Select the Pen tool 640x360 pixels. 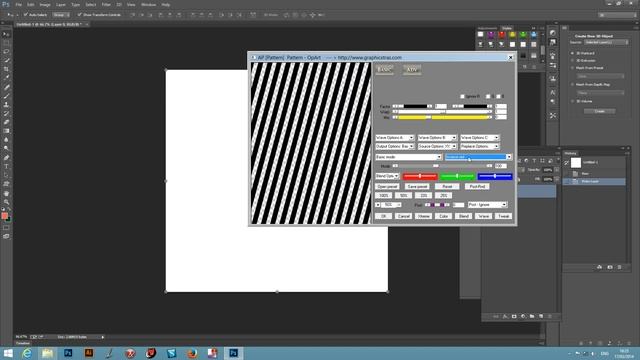coord(6,158)
